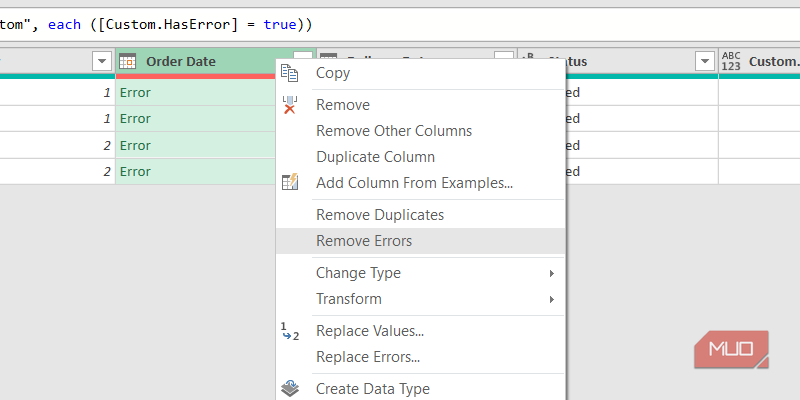Expand the Transform submenu arrow
This screenshot has width=800, height=400.
[552, 299]
